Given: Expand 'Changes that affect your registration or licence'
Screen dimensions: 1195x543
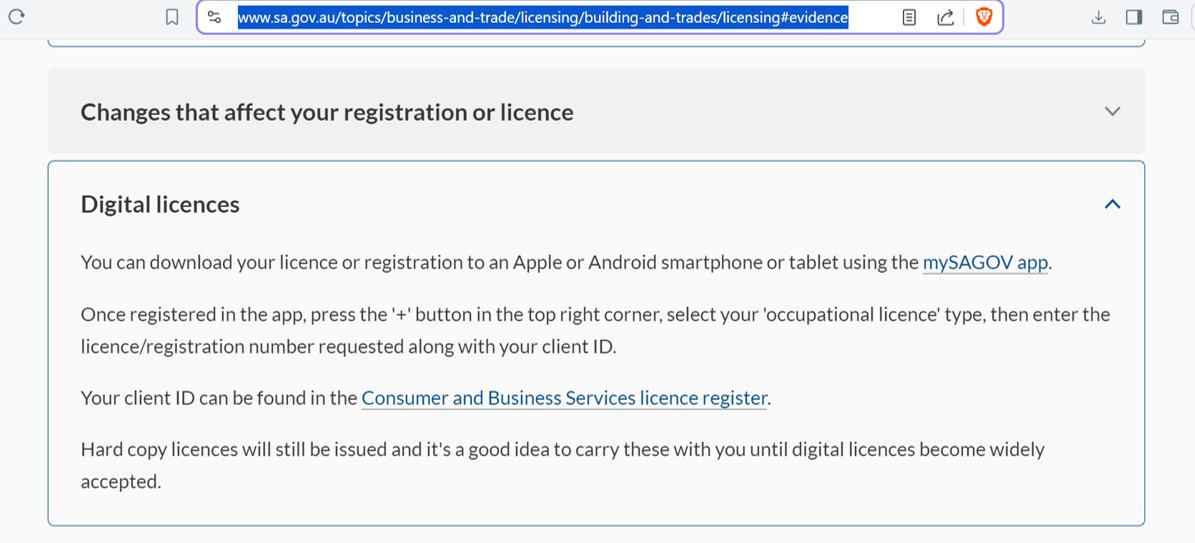Looking at the screenshot, I should point(596,111).
